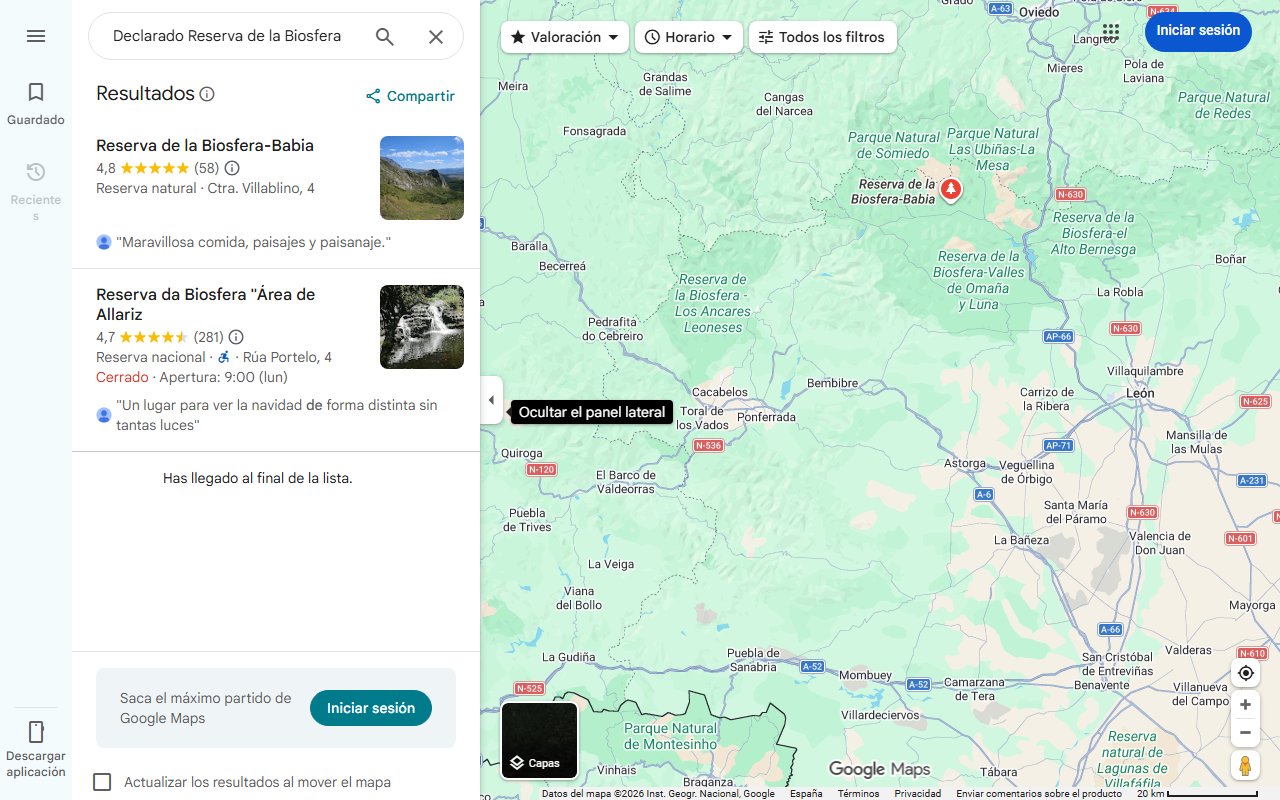Zoom in using the plus control

click(x=1245, y=704)
